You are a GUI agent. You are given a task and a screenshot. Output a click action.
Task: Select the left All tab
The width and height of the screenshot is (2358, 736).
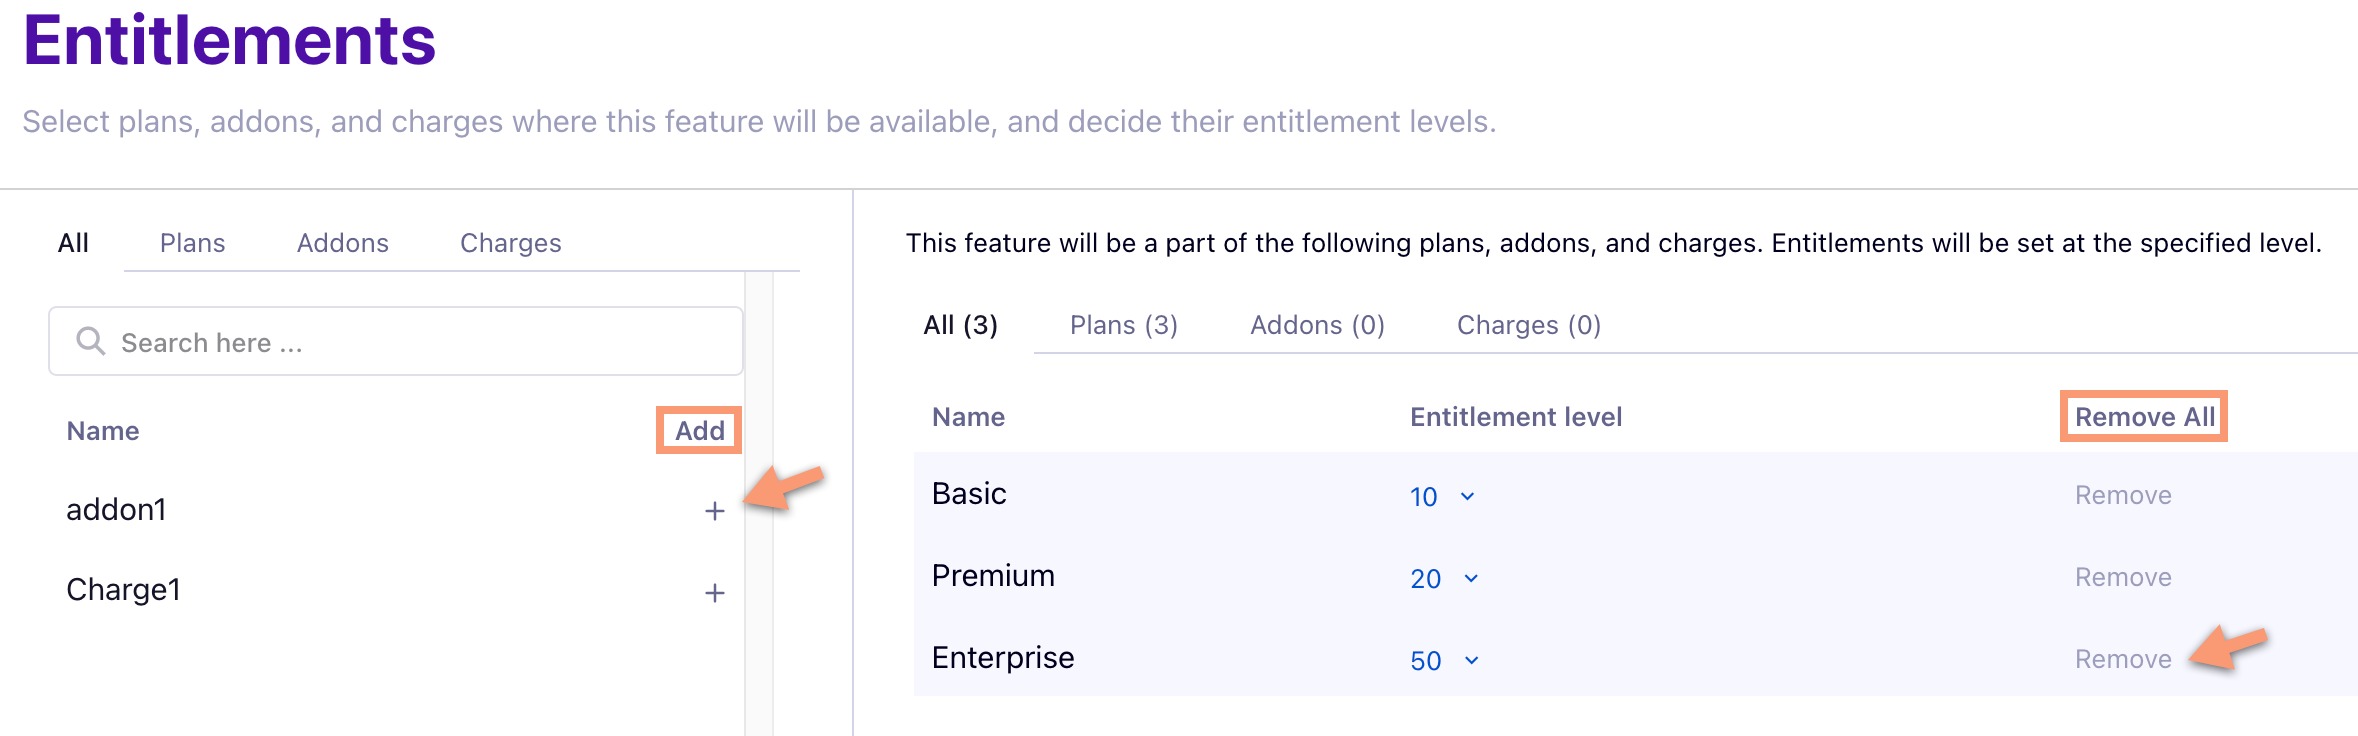pyautogui.click(x=73, y=243)
